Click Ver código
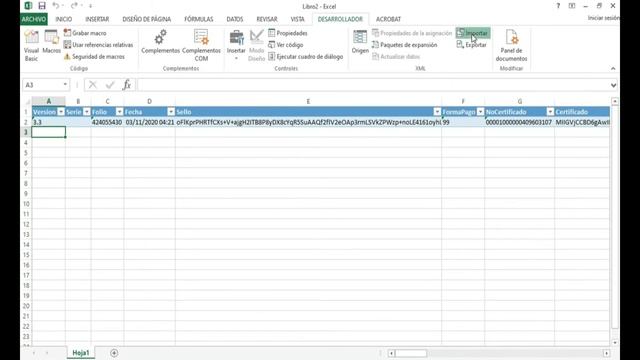Image resolution: width=640 pixels, height=360 pixels. point(285,45)
